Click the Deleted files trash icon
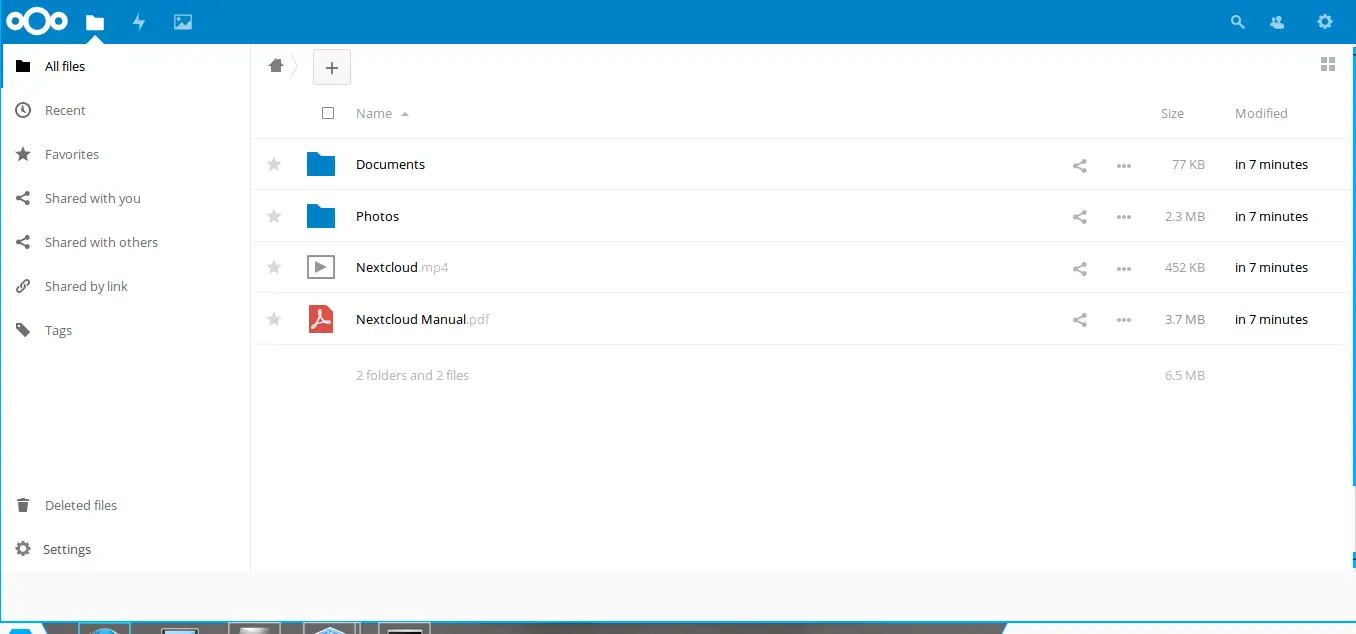This screenshot has height=634, width=1356. tap(23, 505)
